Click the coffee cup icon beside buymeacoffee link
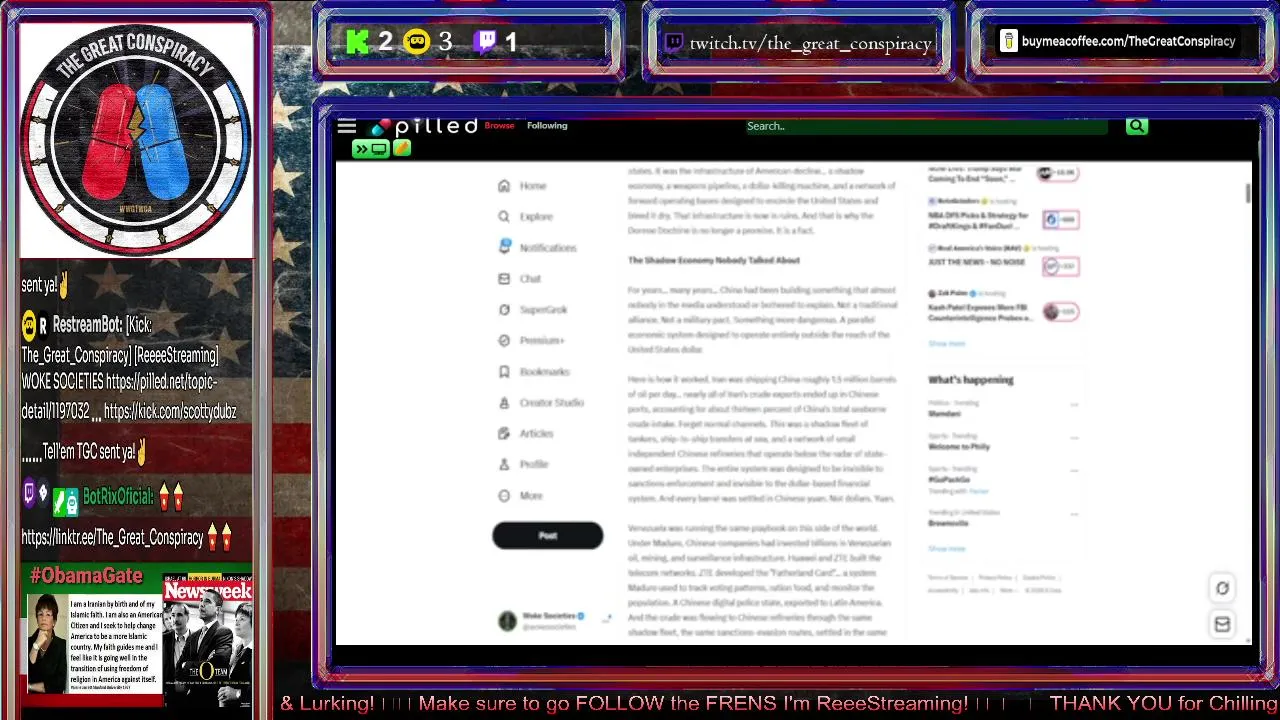The height and width of the screenshot is (720, 1280). 1008,41
